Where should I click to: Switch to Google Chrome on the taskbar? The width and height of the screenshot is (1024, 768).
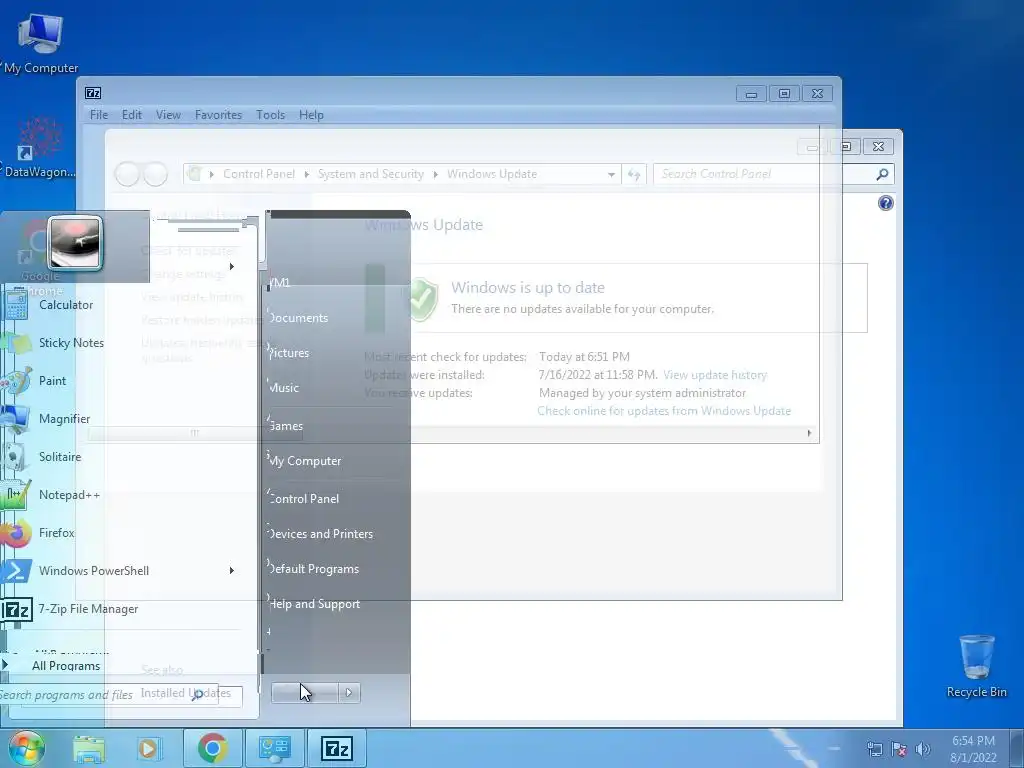point(212,748)
